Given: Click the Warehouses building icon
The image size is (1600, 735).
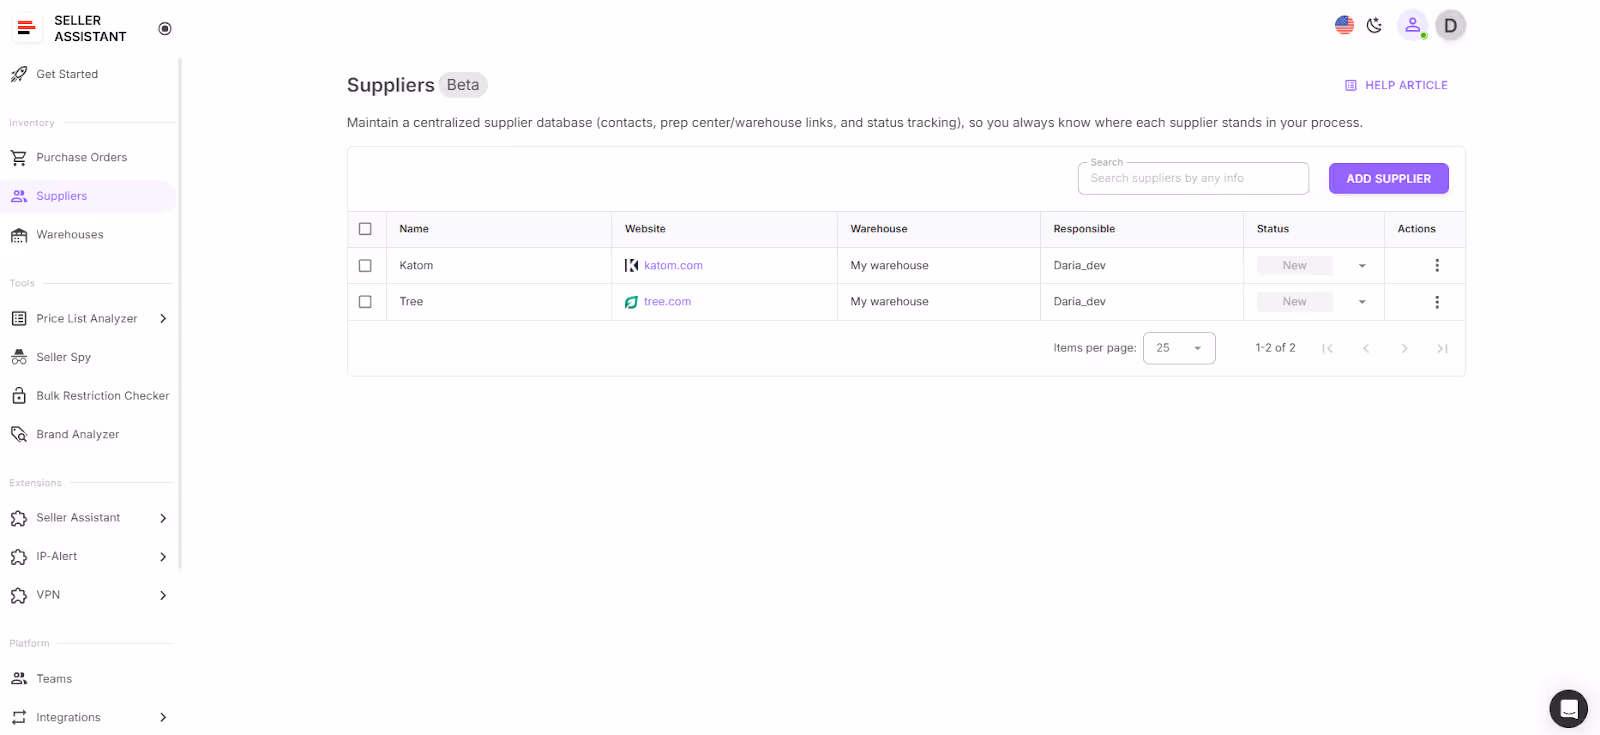Looking at the screenshot, I should [19, 235].
